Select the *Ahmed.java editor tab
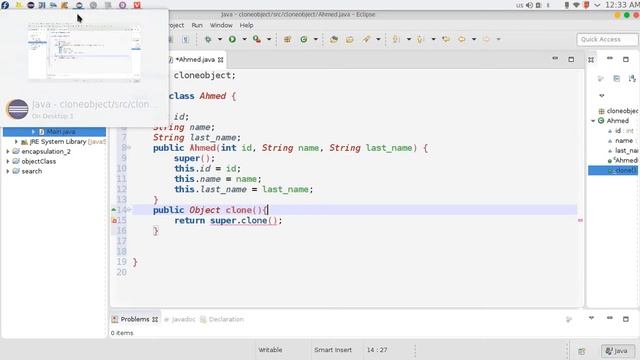 (195, 60)
